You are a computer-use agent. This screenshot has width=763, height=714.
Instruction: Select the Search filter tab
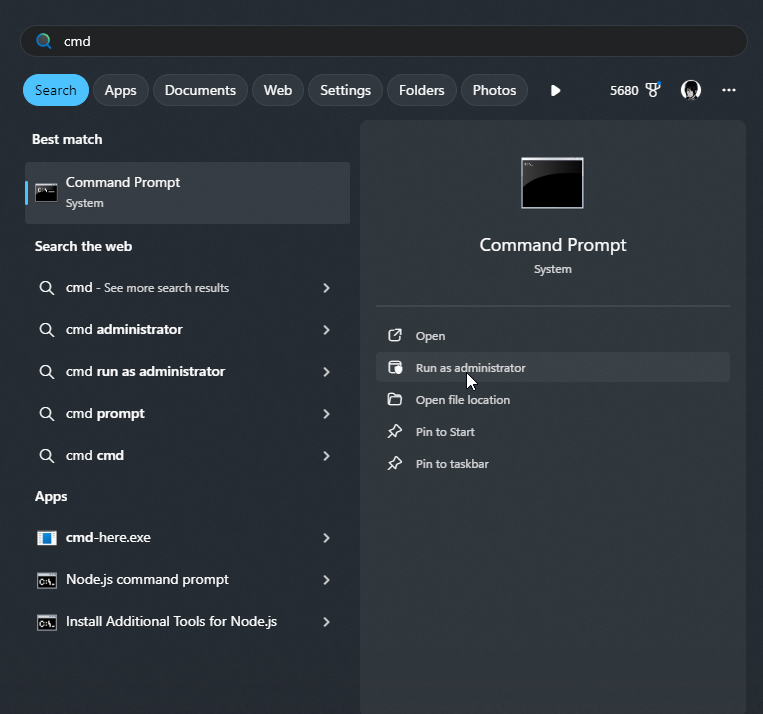(56, 90)
